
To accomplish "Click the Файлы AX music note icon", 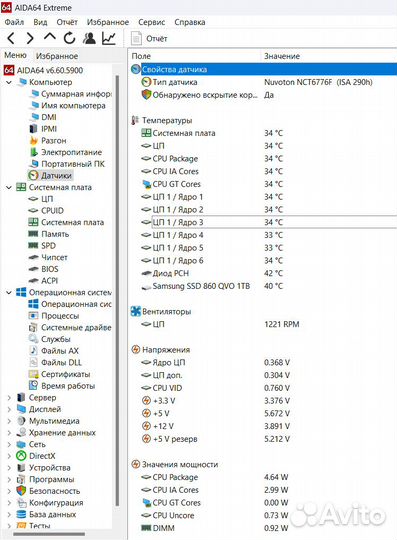I will [x=33, y=351].
